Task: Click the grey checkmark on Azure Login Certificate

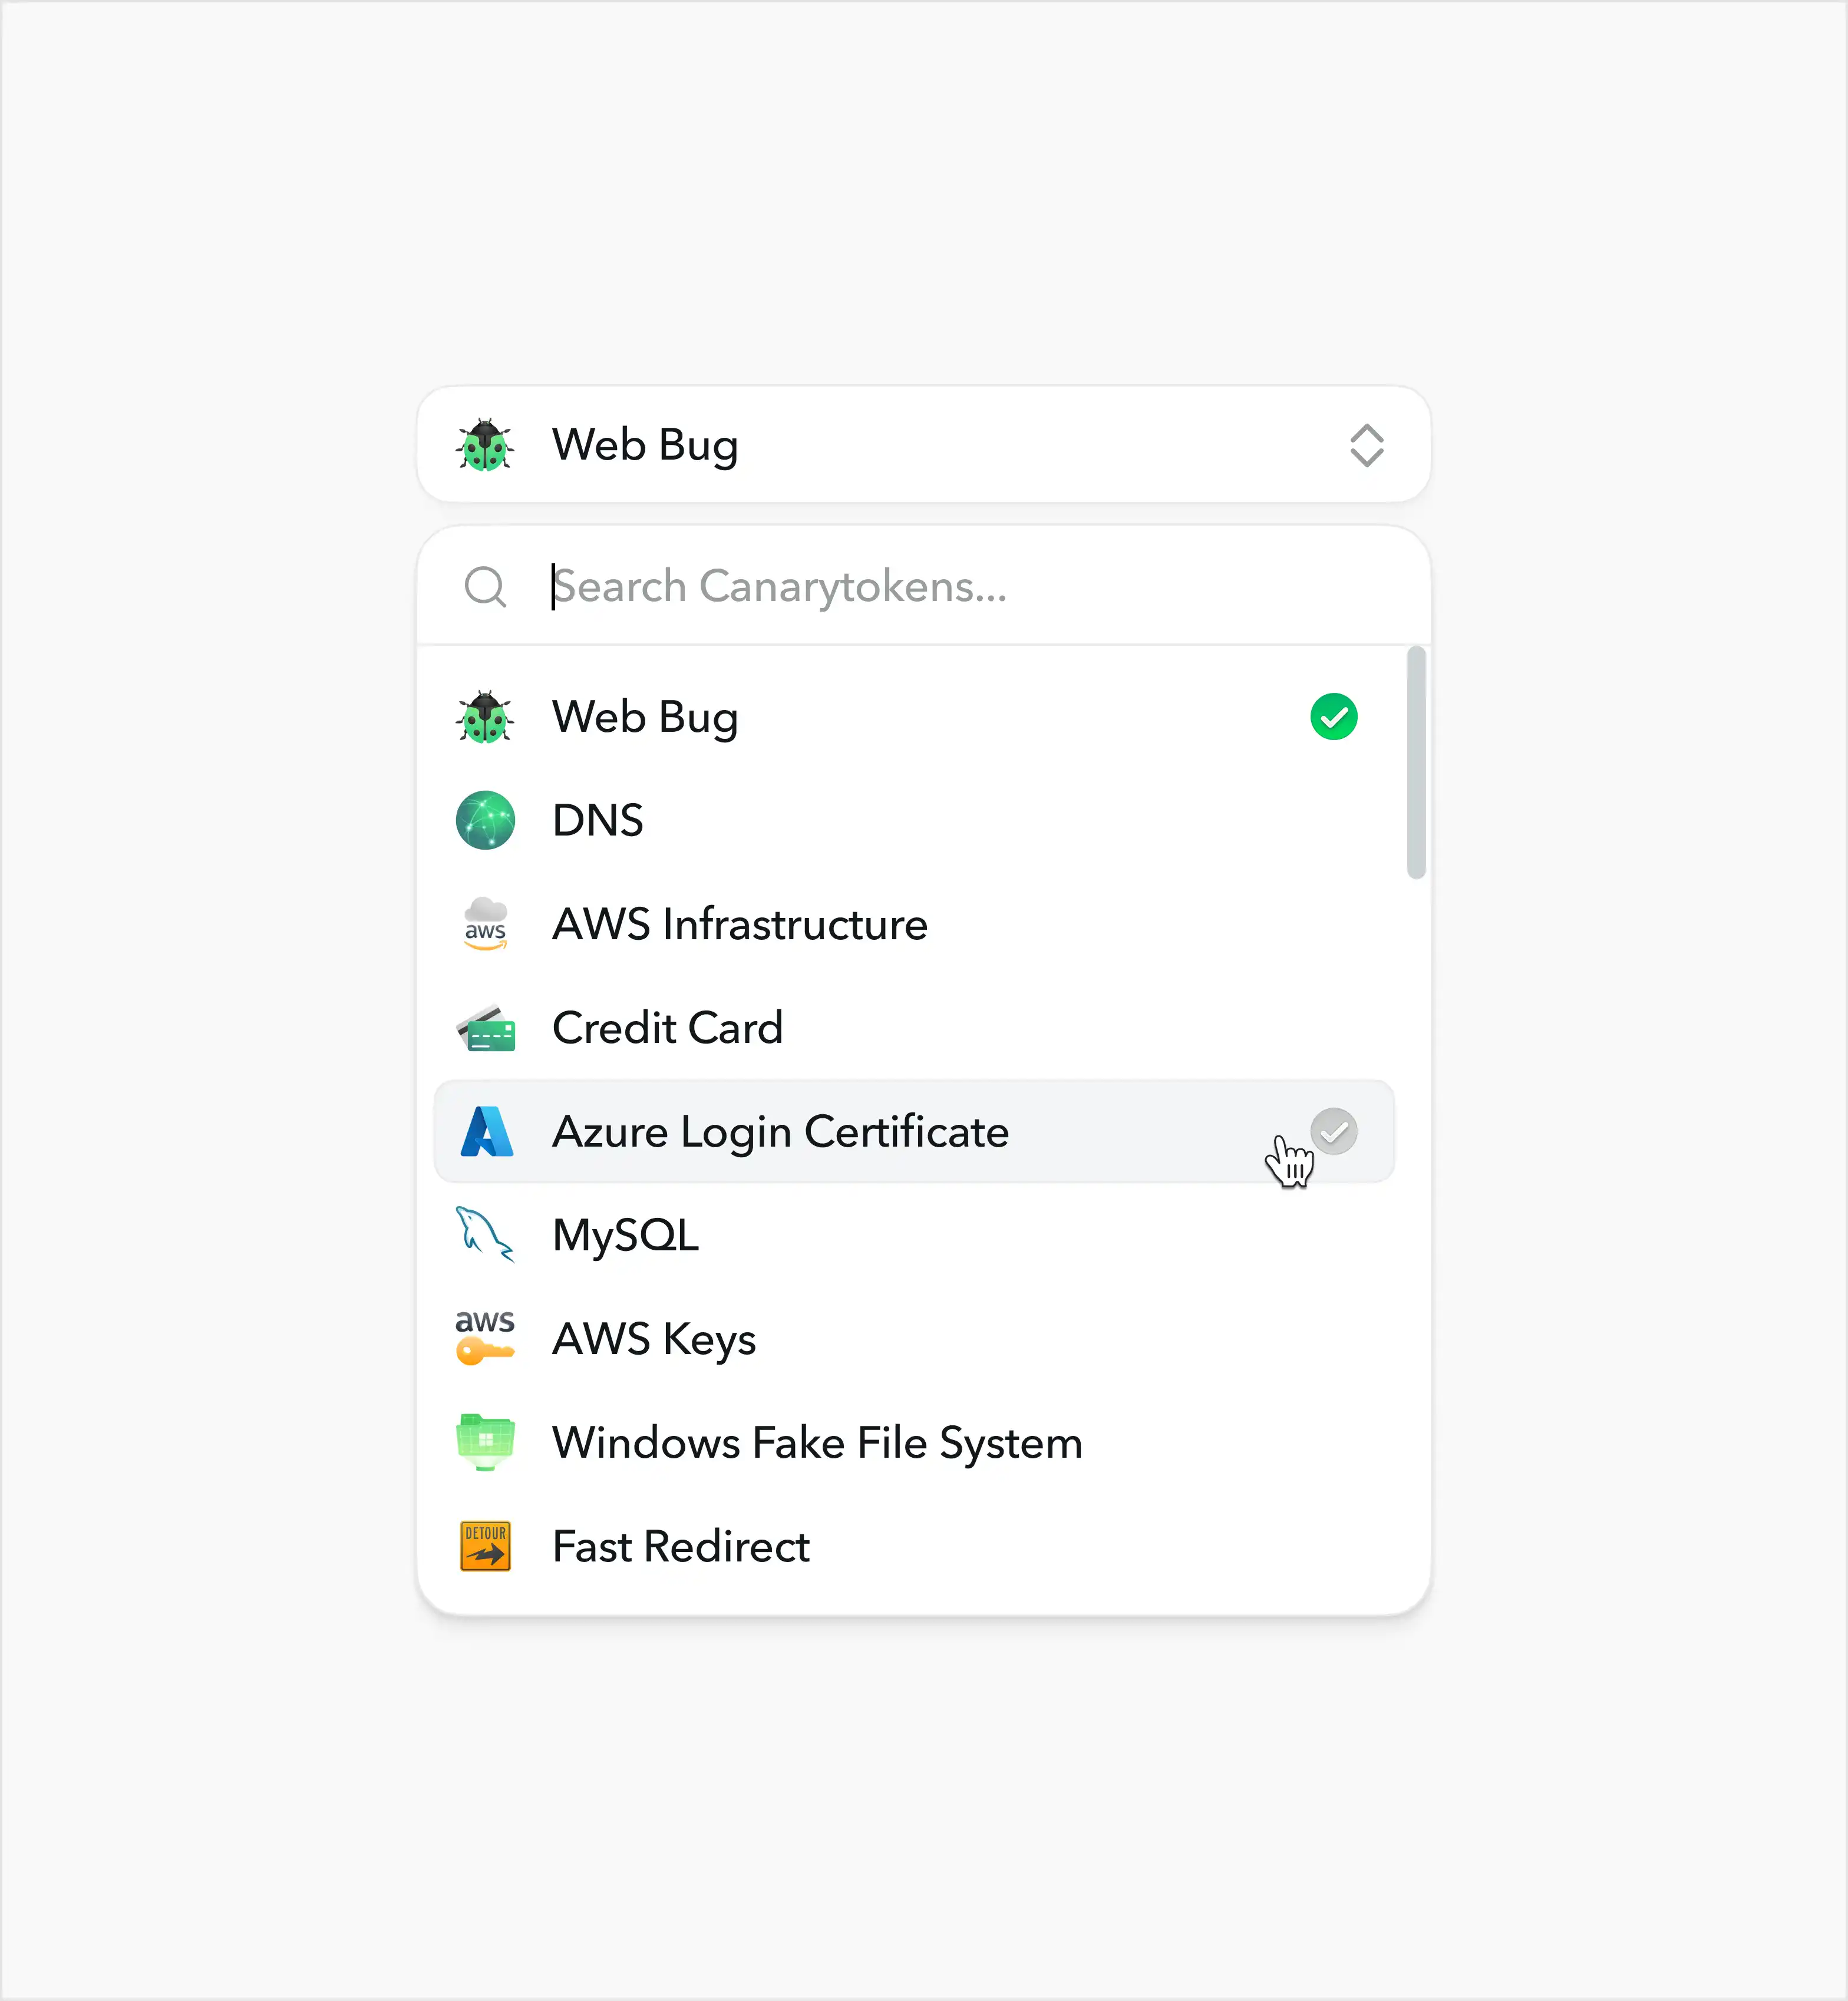Action: 1333,1132
